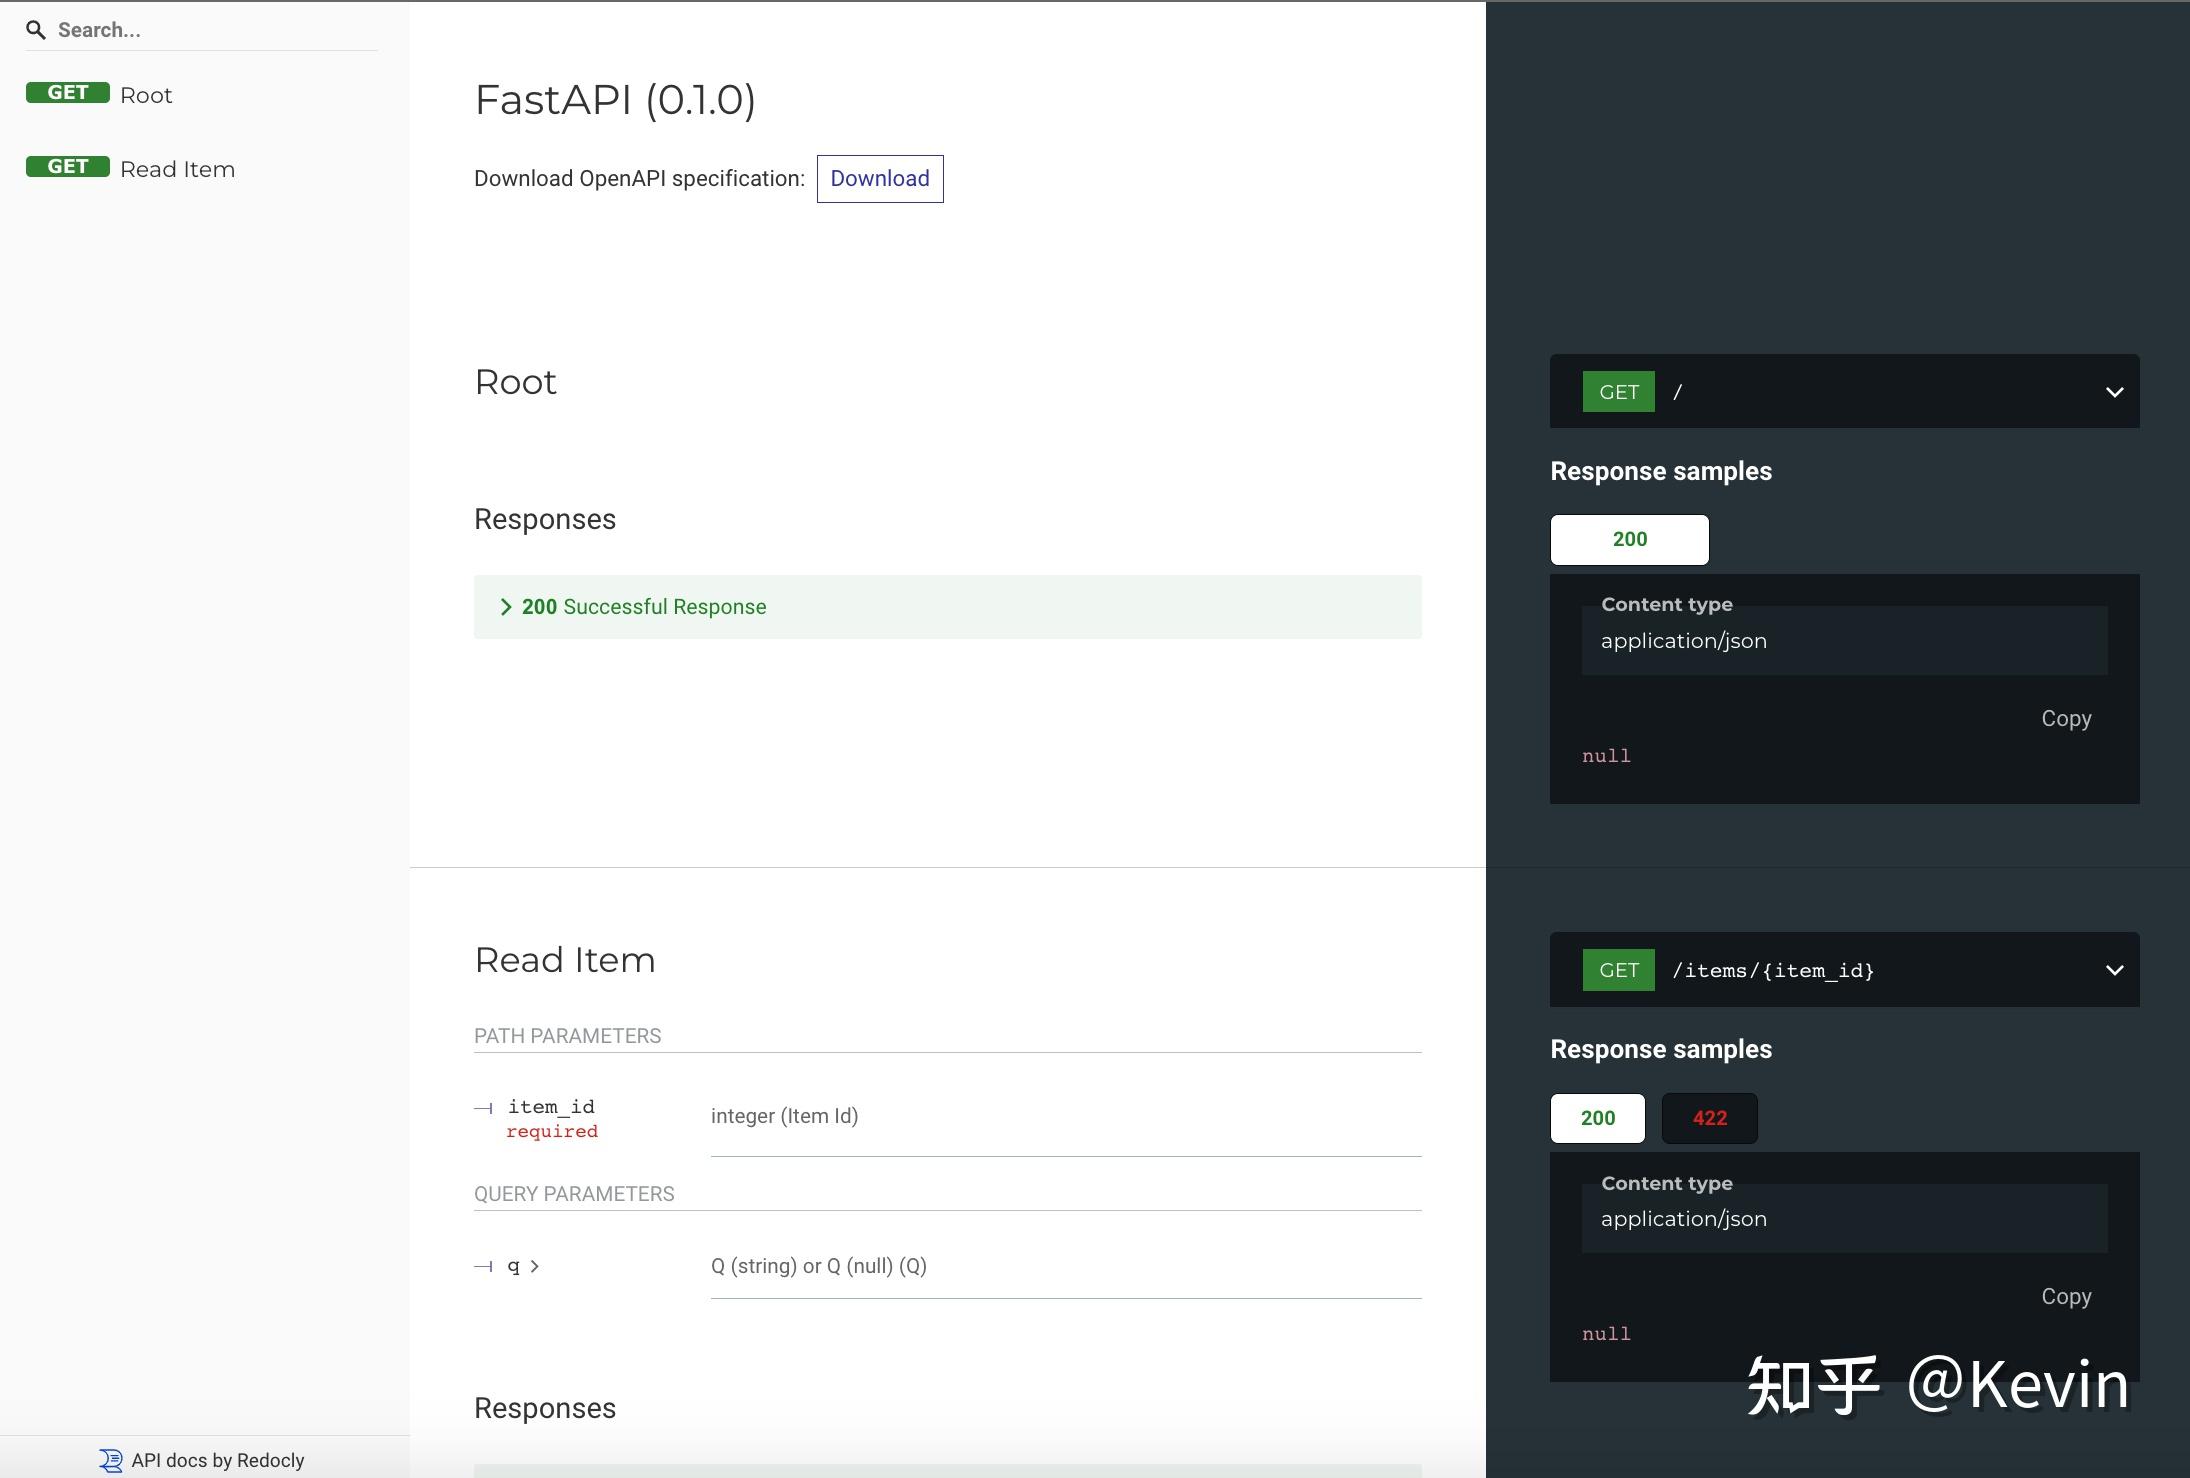Open the Read Item endpoint from sidebar navigation
Viewport: 2190px width, 1478px height.
pyautogui.click(x=176, y=168)
